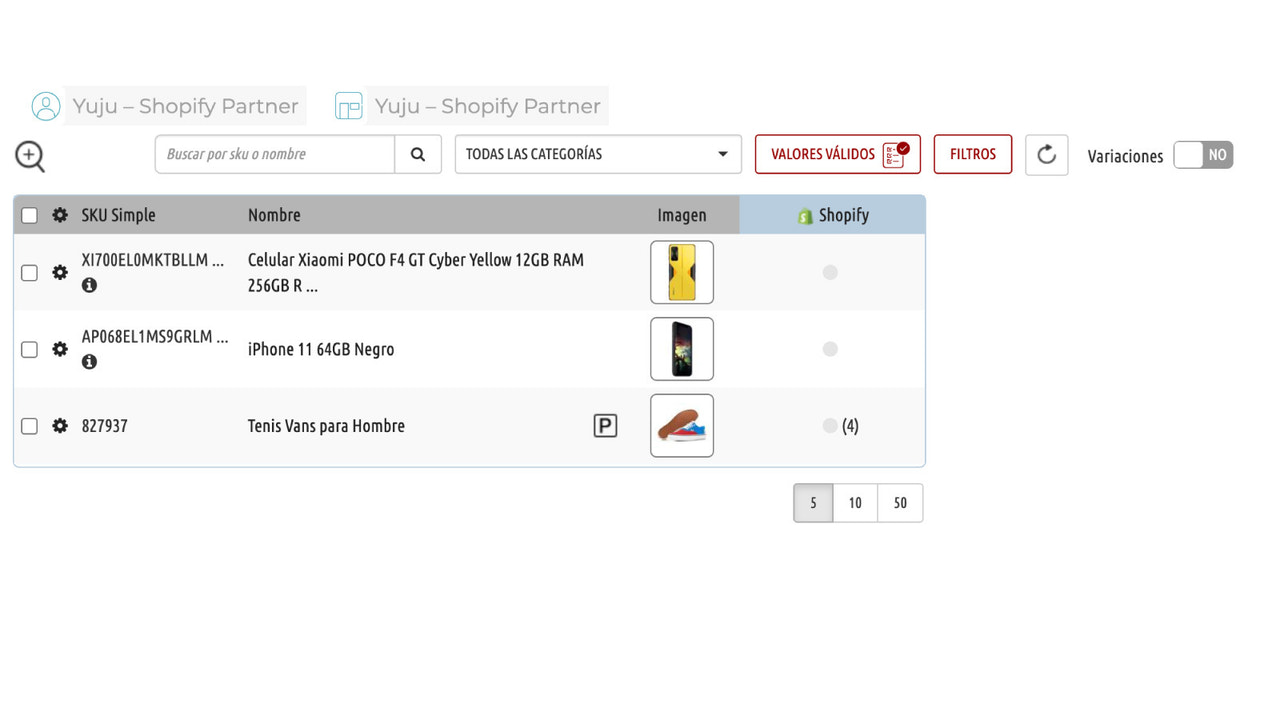
Task: Click the gear icon on iPhone 11 row
Action: tap(60, 349)
